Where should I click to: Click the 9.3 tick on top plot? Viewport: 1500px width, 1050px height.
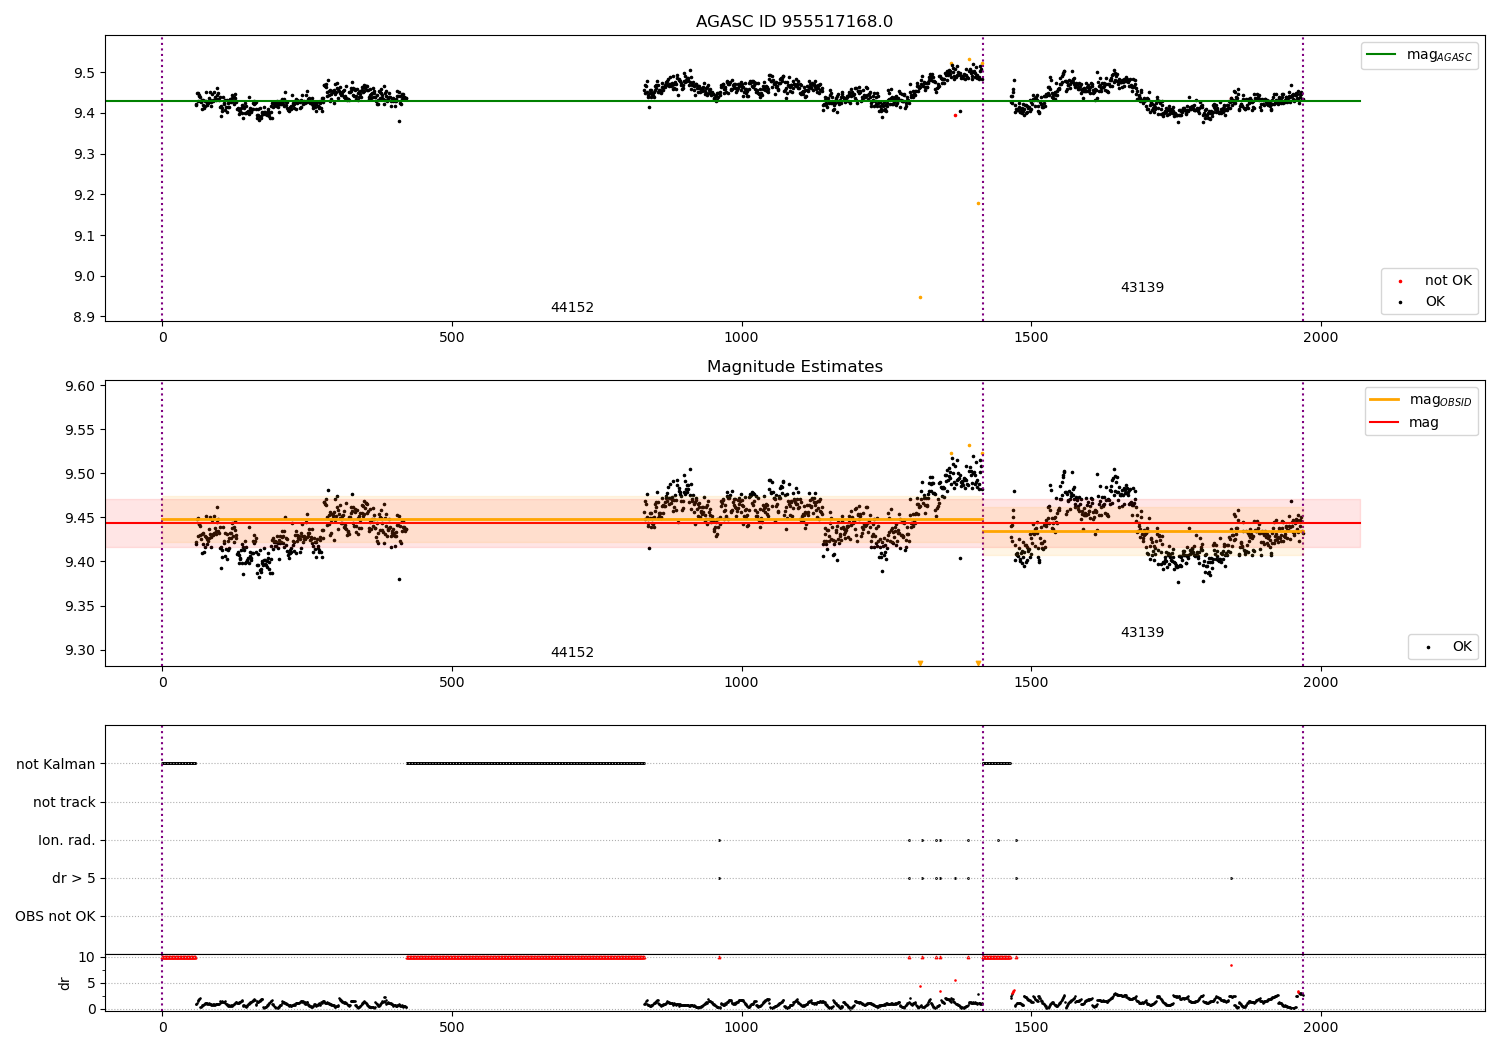85,155
